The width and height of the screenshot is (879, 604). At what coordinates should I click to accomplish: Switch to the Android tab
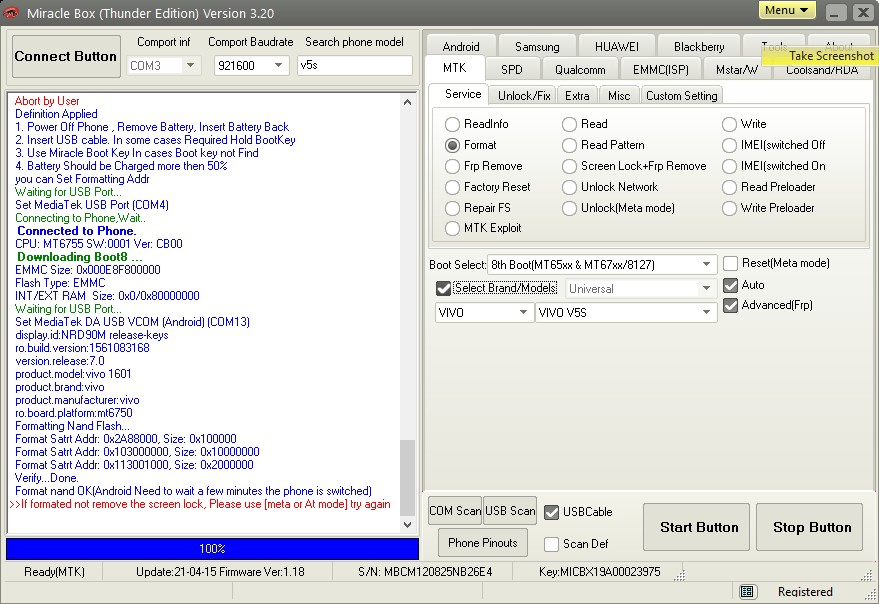tap(461, 47)
